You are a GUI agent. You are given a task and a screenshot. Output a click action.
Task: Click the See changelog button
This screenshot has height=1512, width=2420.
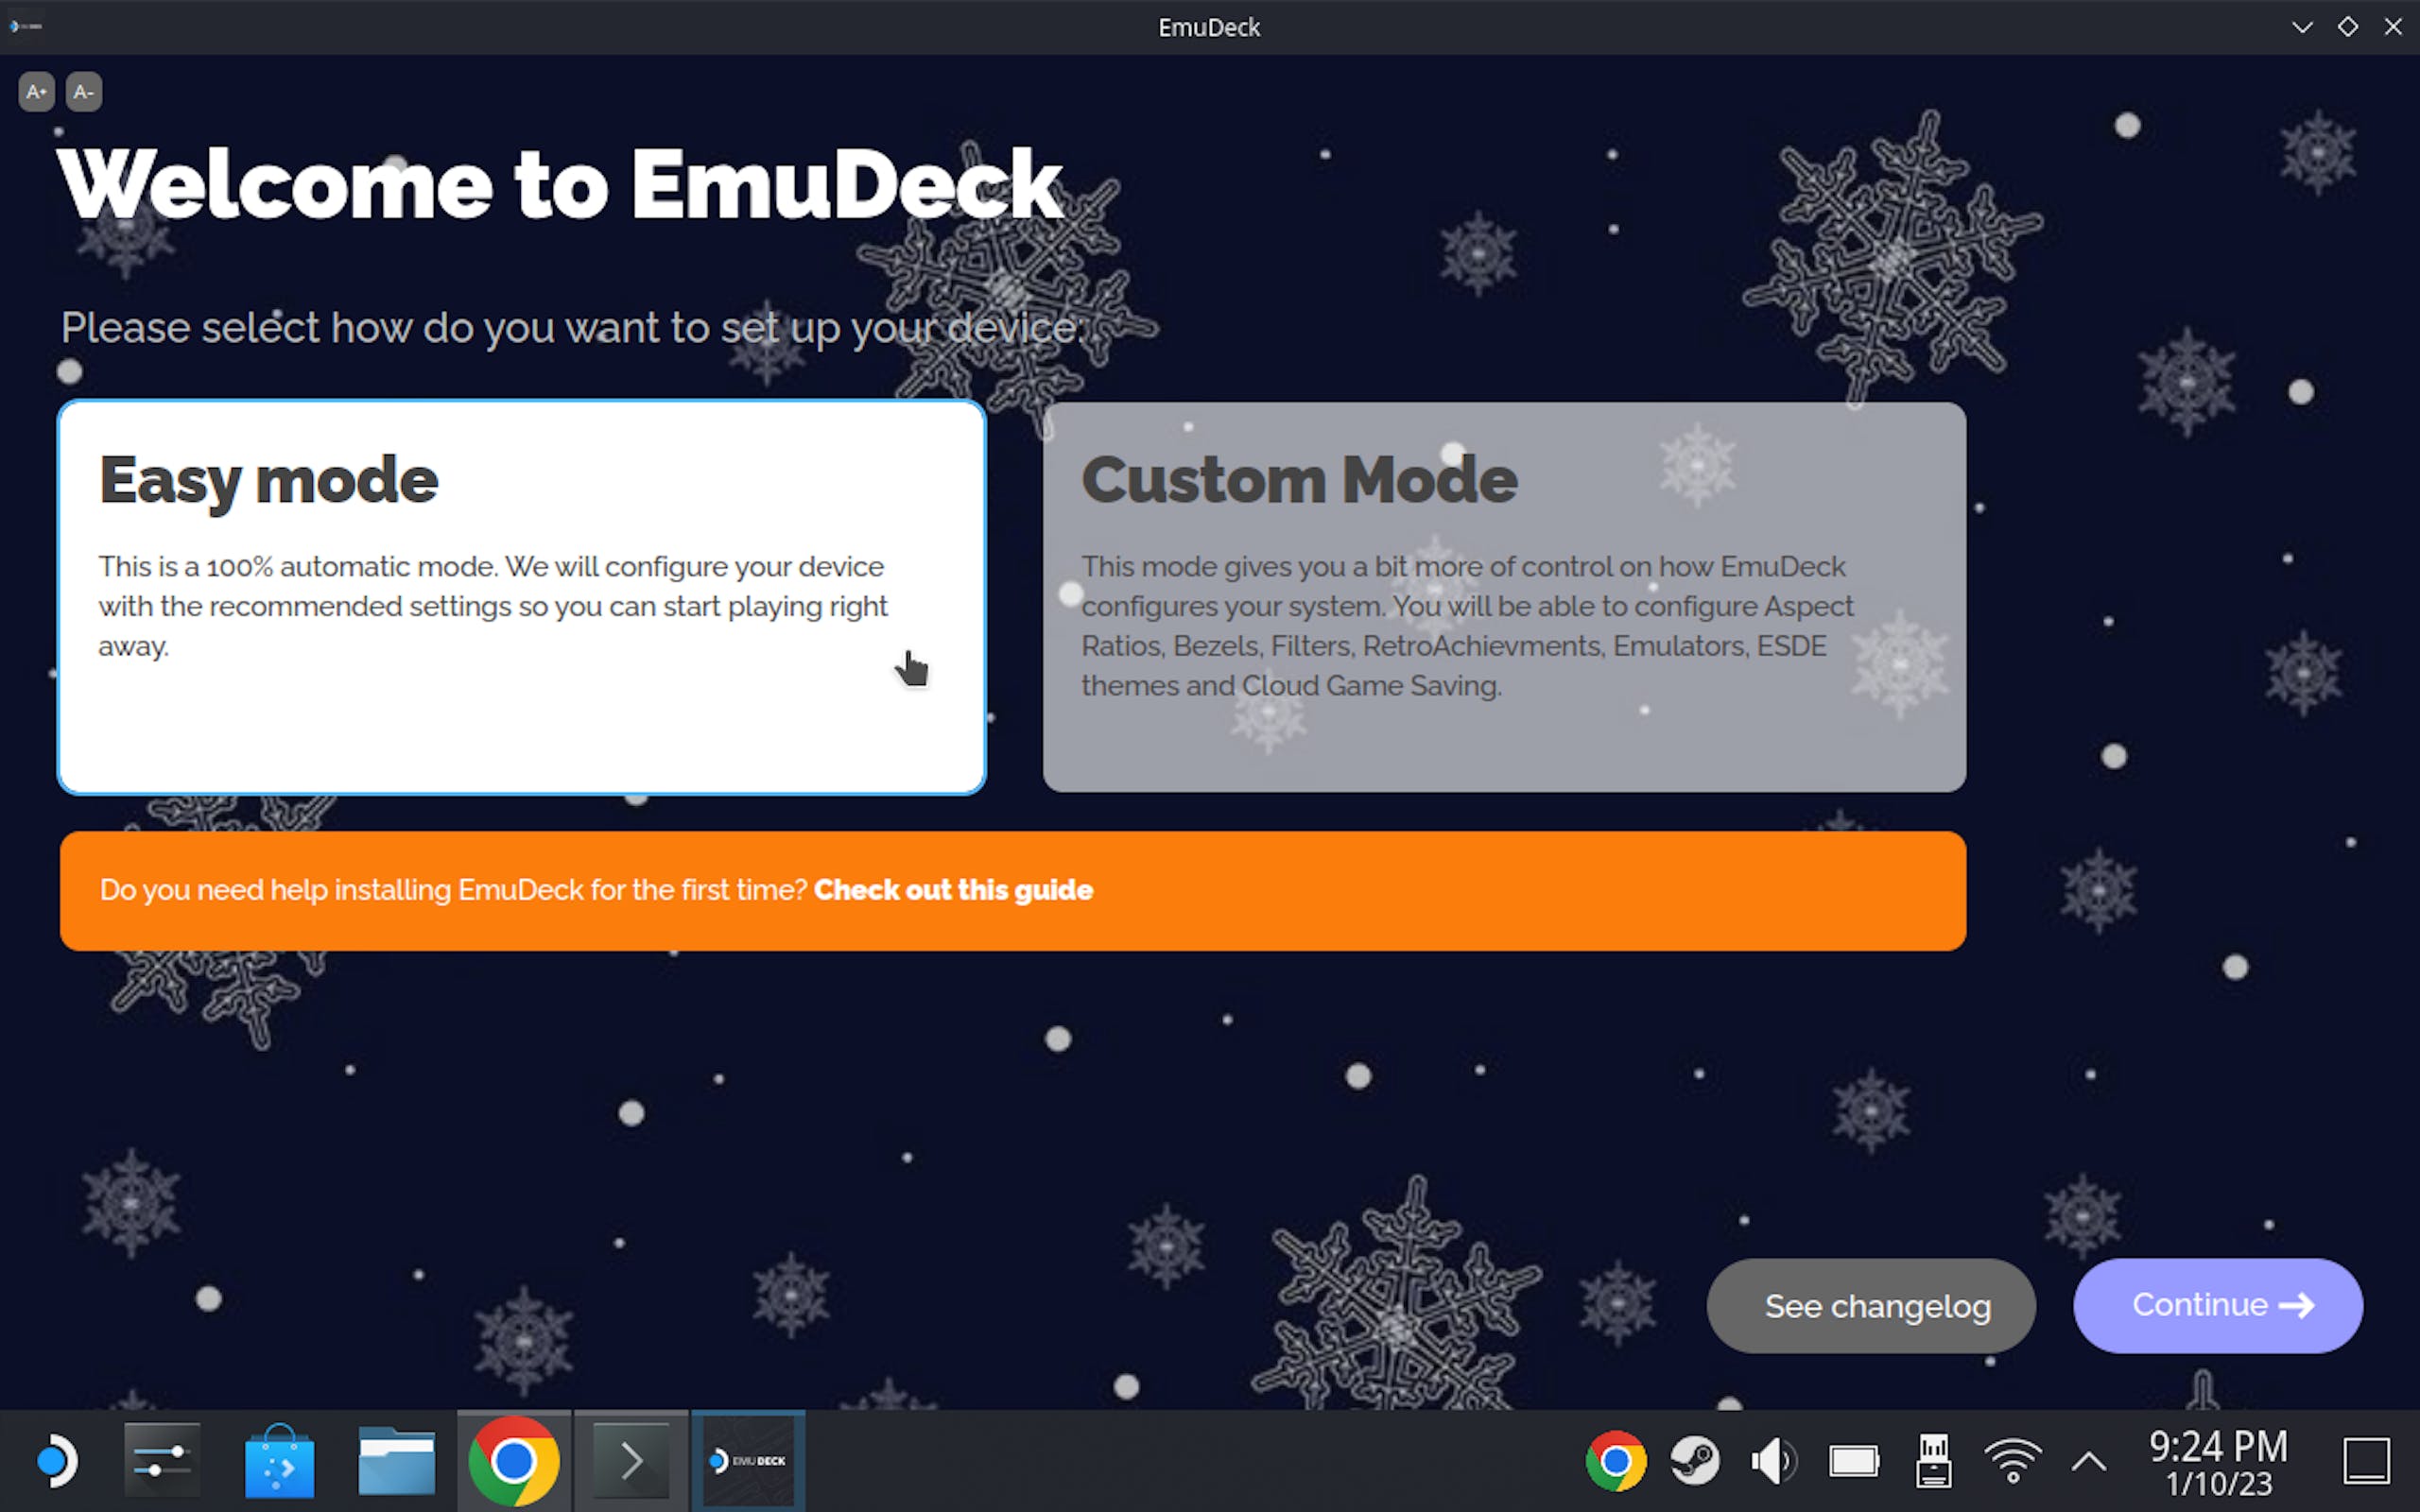pos(1871,1305)
